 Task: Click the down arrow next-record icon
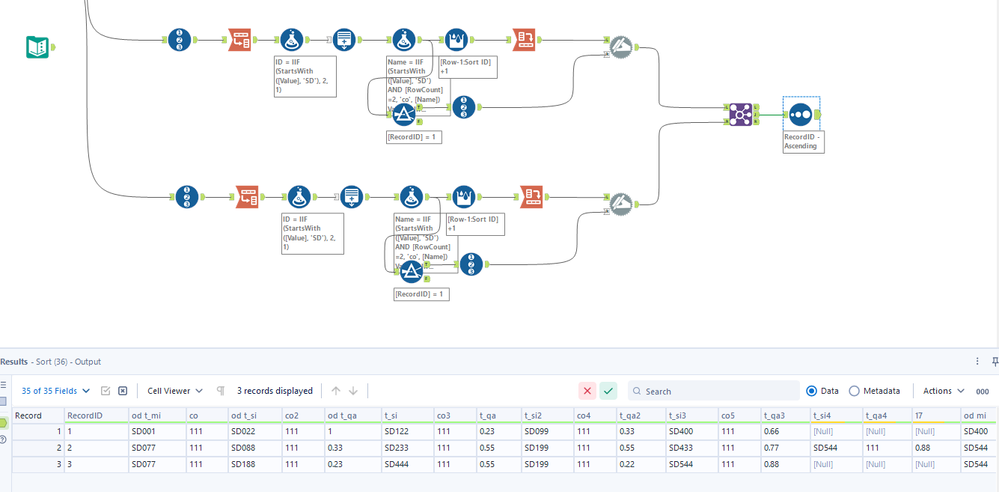(x=354, y=391)
